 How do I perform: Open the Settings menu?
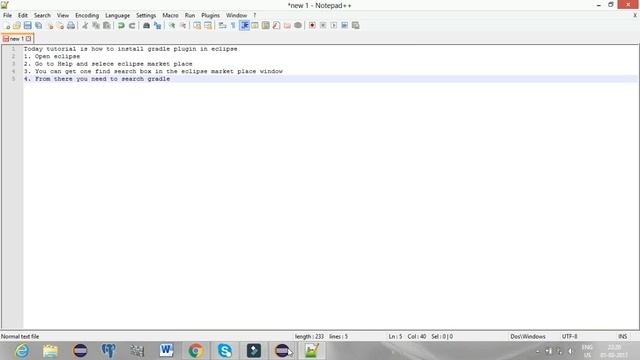(146, 16)
